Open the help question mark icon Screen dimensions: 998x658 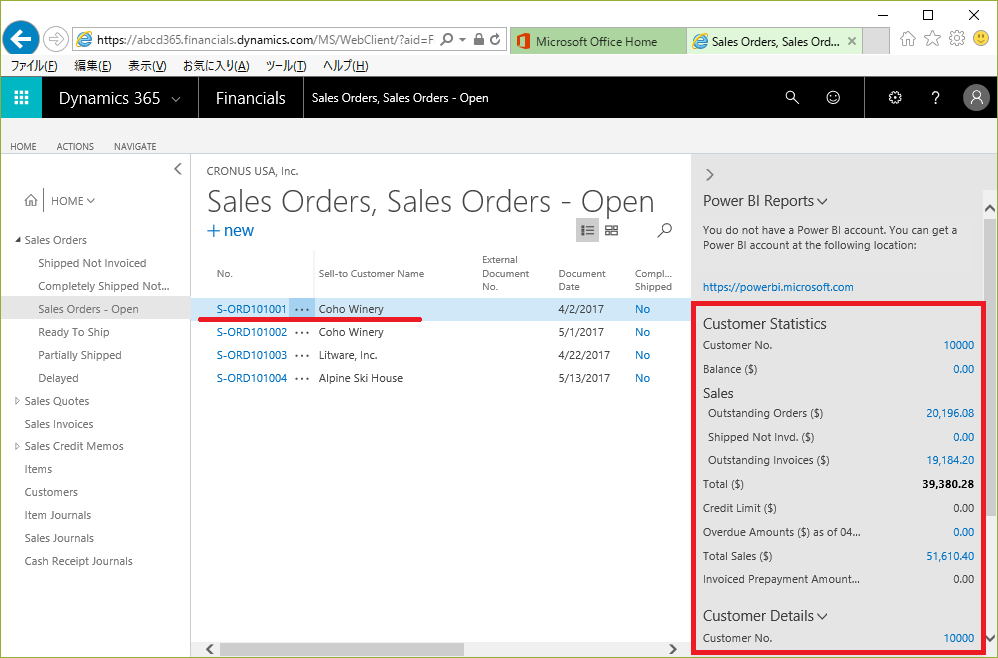[x=935, y=97]
